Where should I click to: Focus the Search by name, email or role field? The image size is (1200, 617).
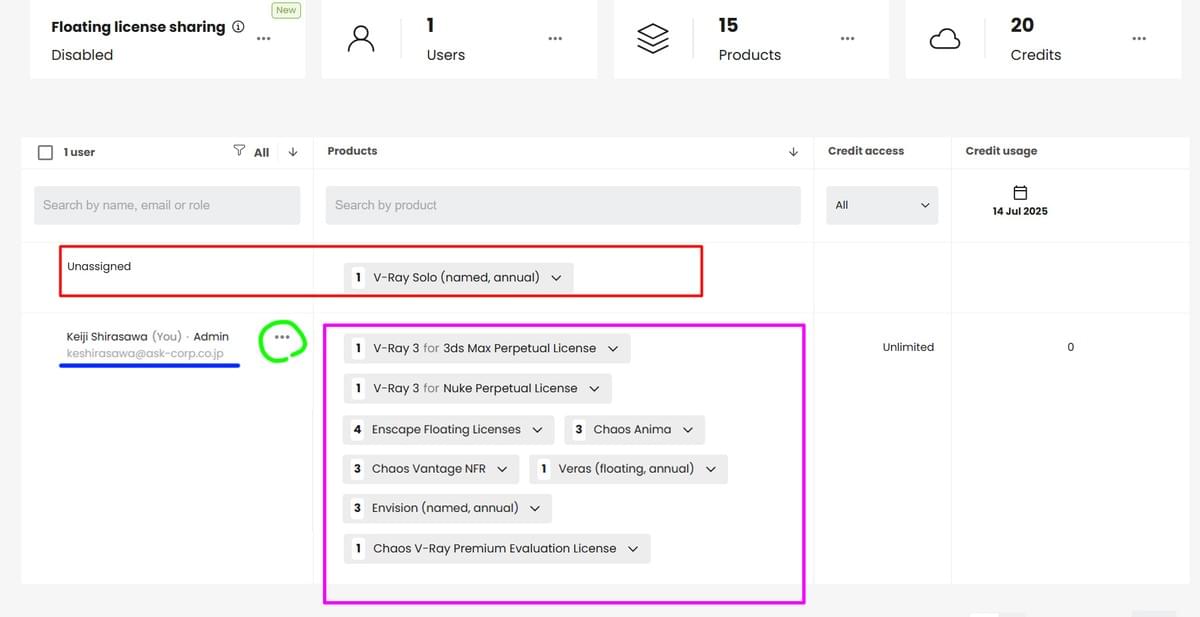(x=167, y=205)
